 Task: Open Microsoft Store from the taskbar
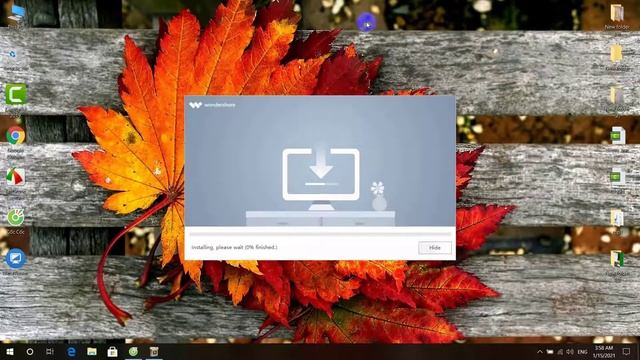pos(112,351)
